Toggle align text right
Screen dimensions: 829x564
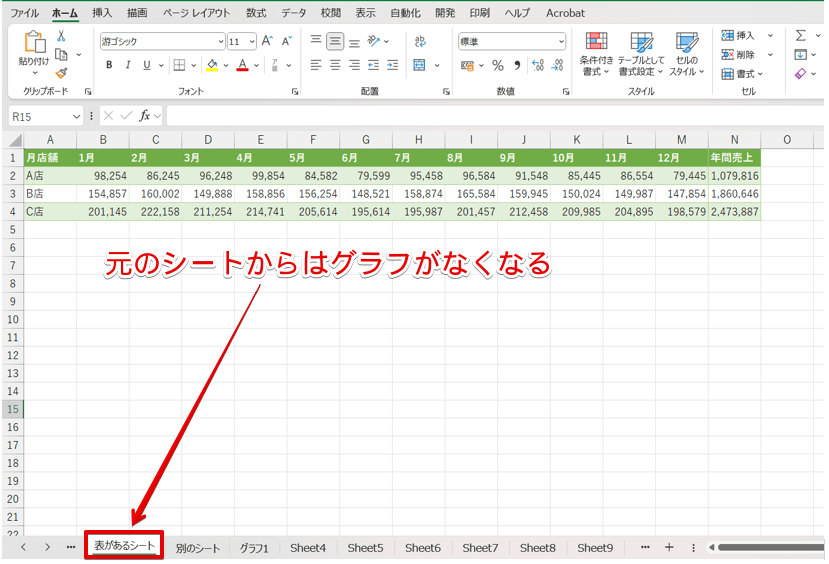click(x=354, y=65)
